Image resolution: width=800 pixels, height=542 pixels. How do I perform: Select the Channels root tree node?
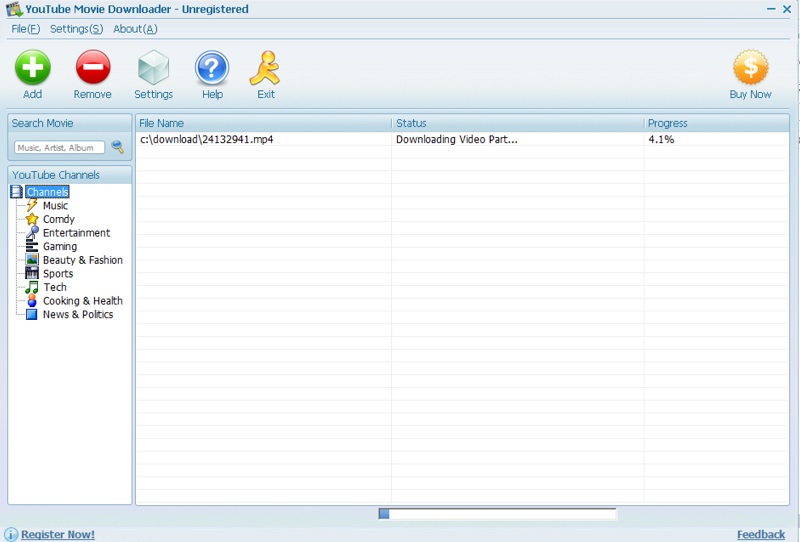click(x=47, y=192)
